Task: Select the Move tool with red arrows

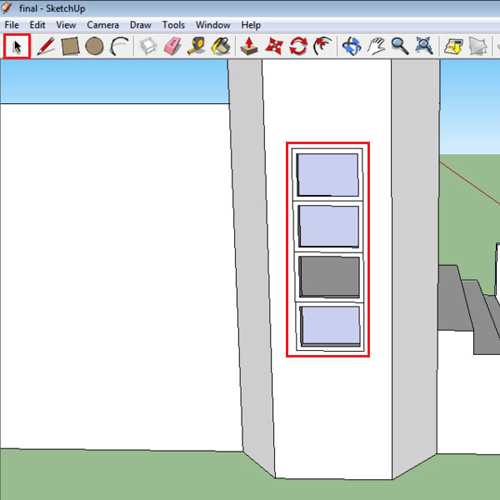Action: 274,46
